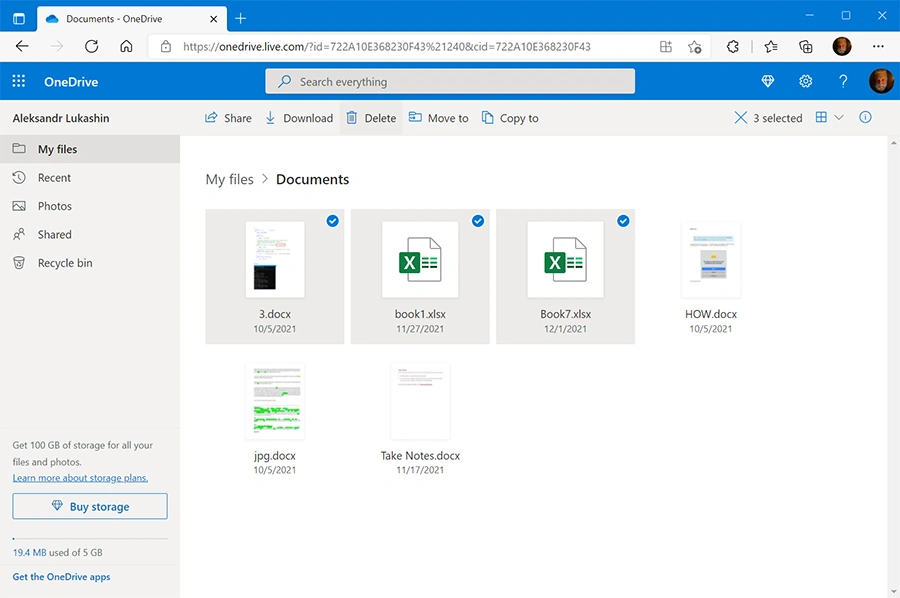Open the Book7.xlsx Excel icon
The height and width of the screenshot is (598, 900).
(x=565, y=259)
